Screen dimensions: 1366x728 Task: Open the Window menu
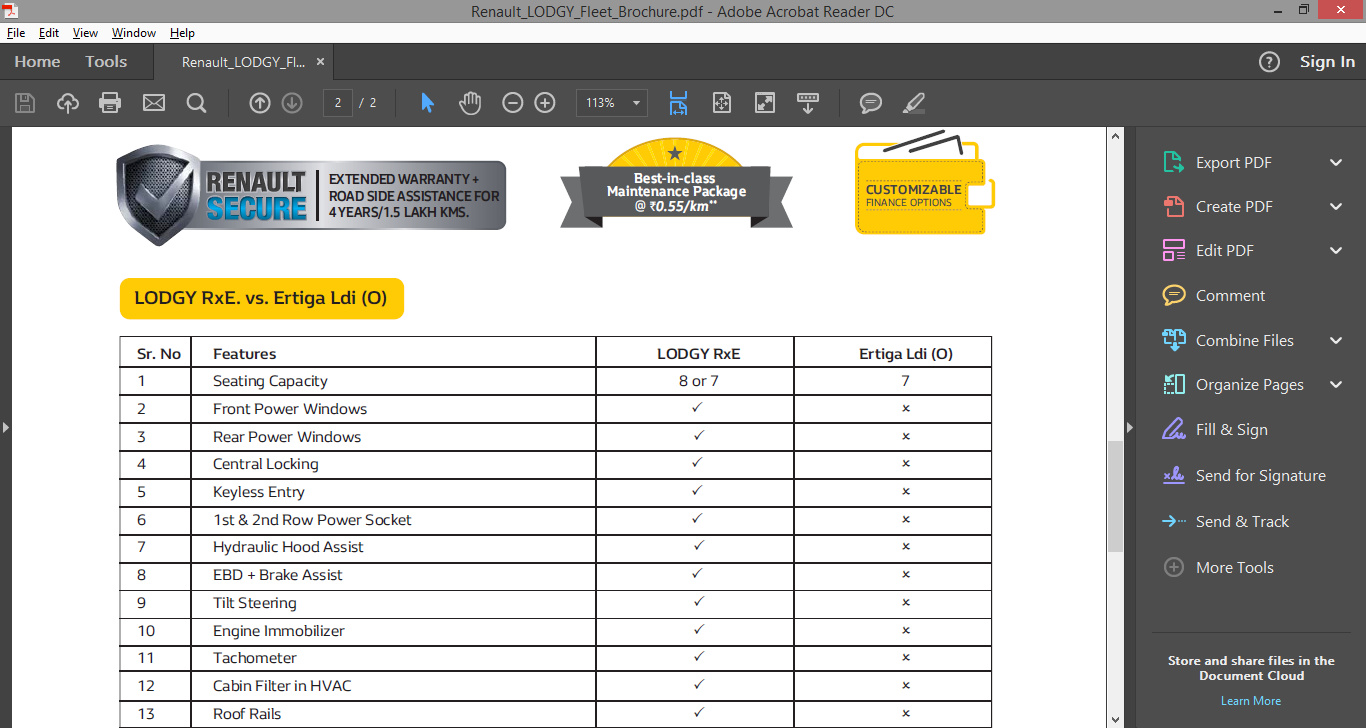tap(134, 33)
